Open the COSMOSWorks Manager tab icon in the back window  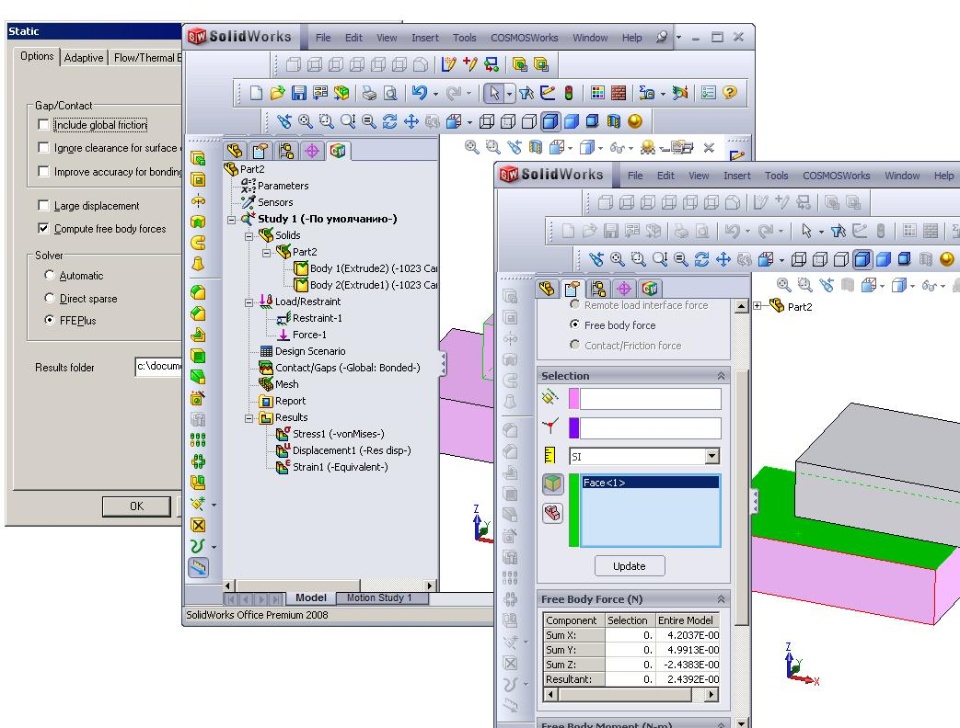[337, 150]
